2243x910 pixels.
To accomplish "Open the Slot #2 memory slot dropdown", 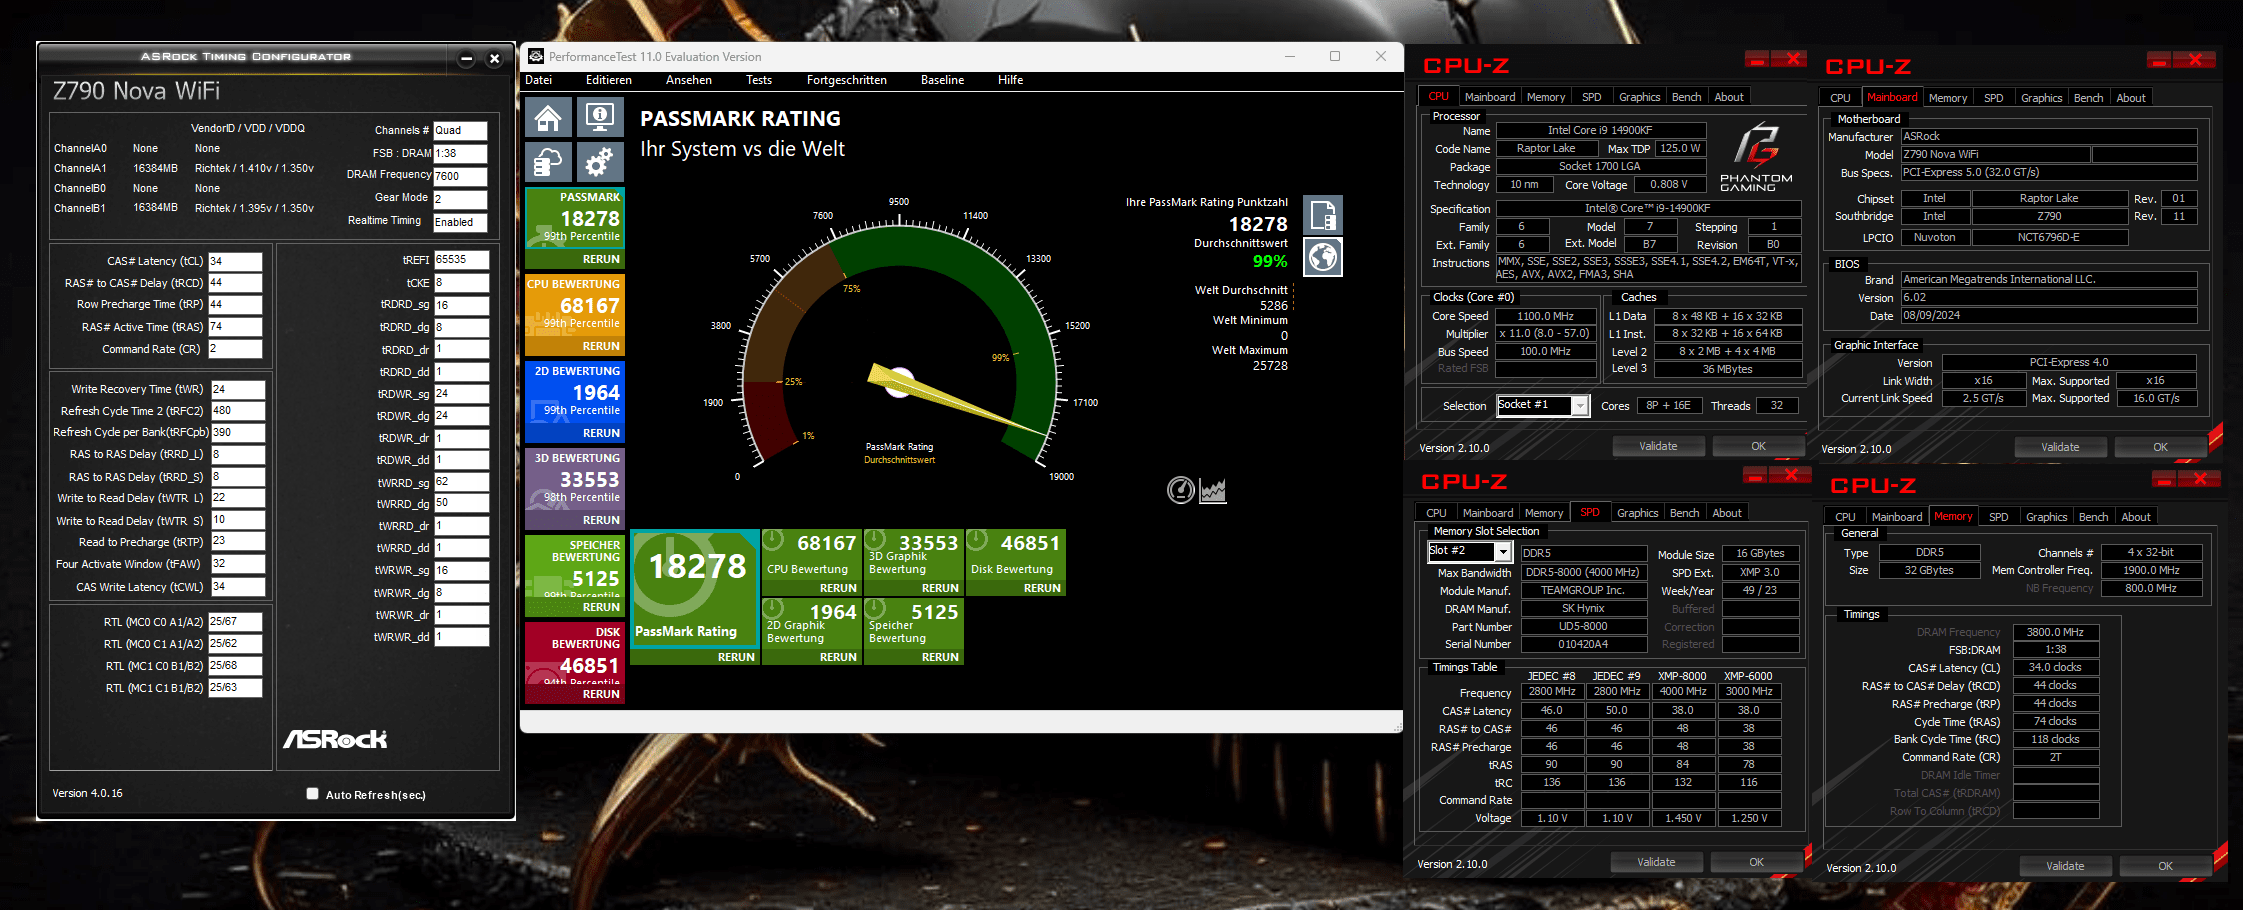I will 1502,551.
